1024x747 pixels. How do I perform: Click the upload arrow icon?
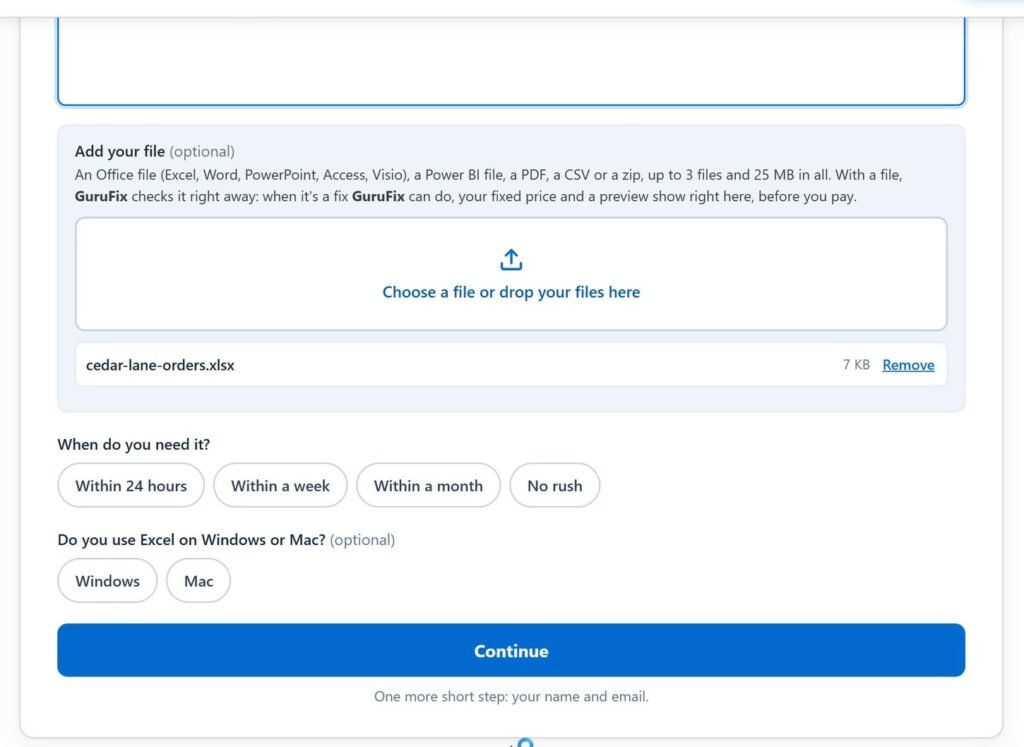tap(511, 259)
